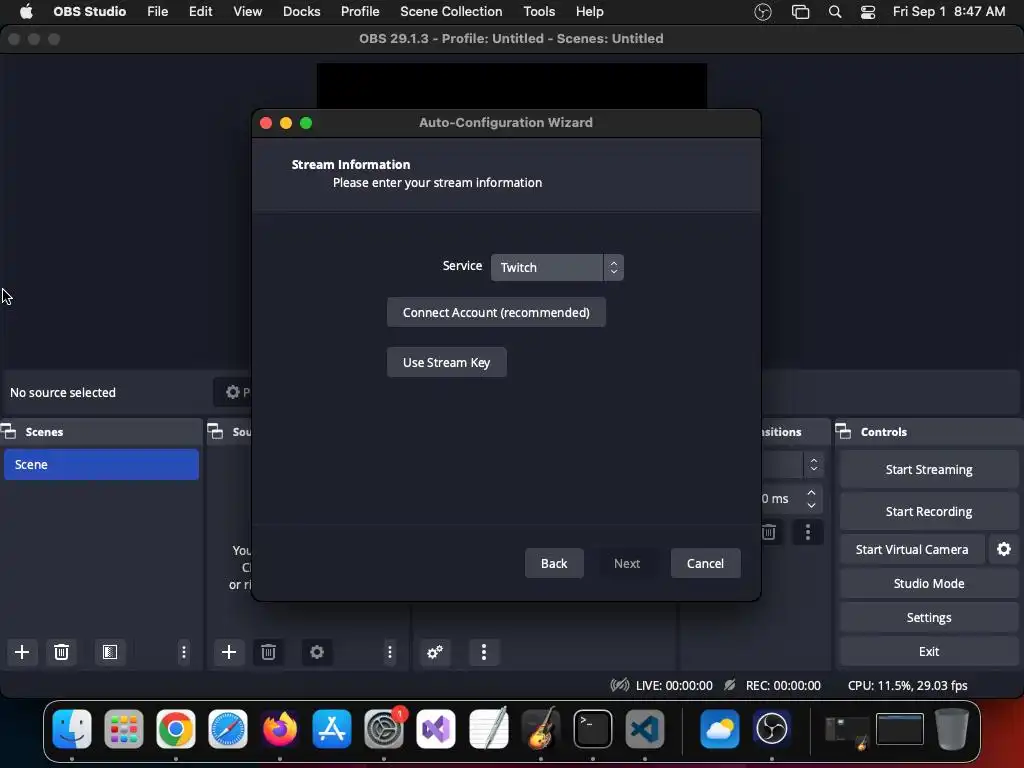Launch Safari from the dock
Viewport: 1024px width, 768px height.
coord(228,729)
